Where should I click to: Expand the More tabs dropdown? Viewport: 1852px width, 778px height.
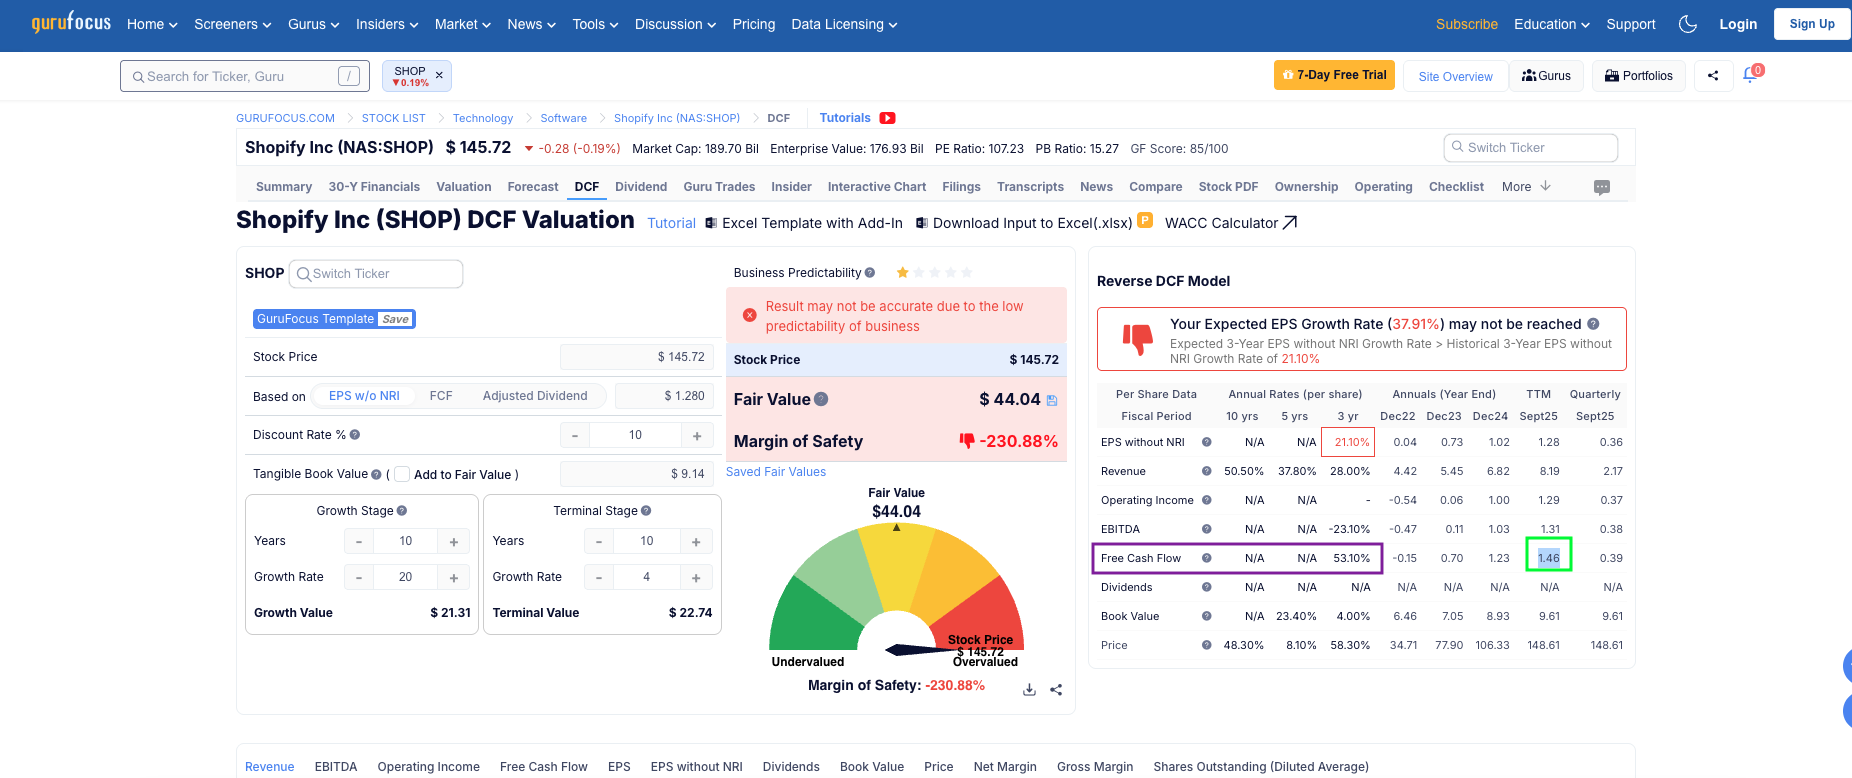[x=1526, y=187]
